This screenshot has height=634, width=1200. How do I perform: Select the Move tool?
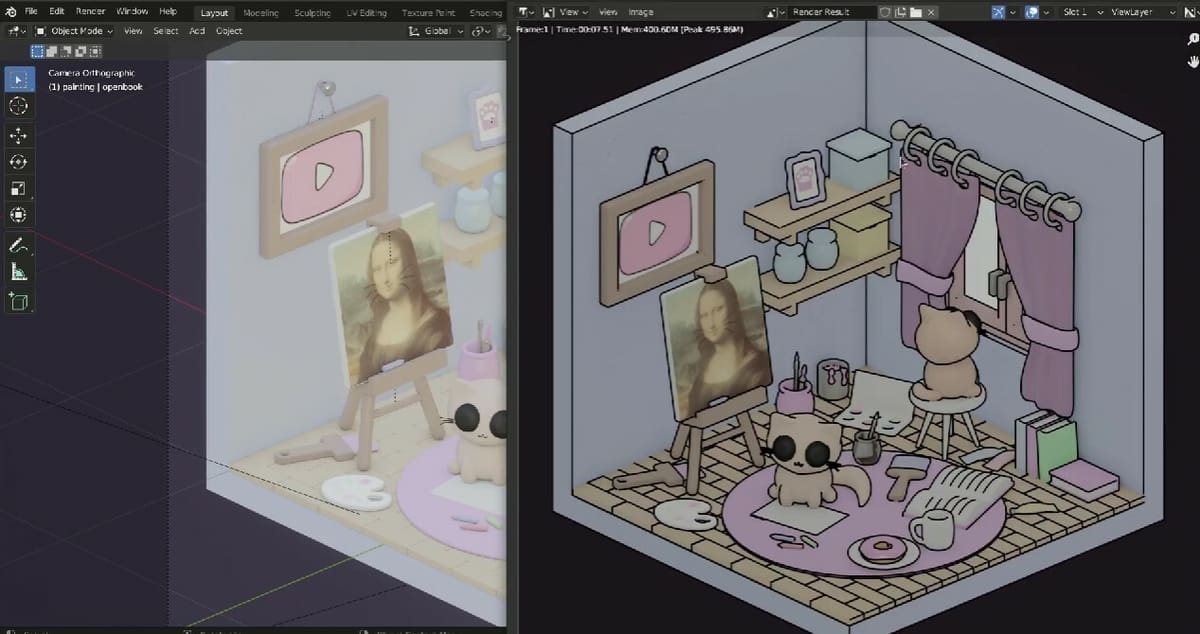pyautogui.click(x=18, y=135)
